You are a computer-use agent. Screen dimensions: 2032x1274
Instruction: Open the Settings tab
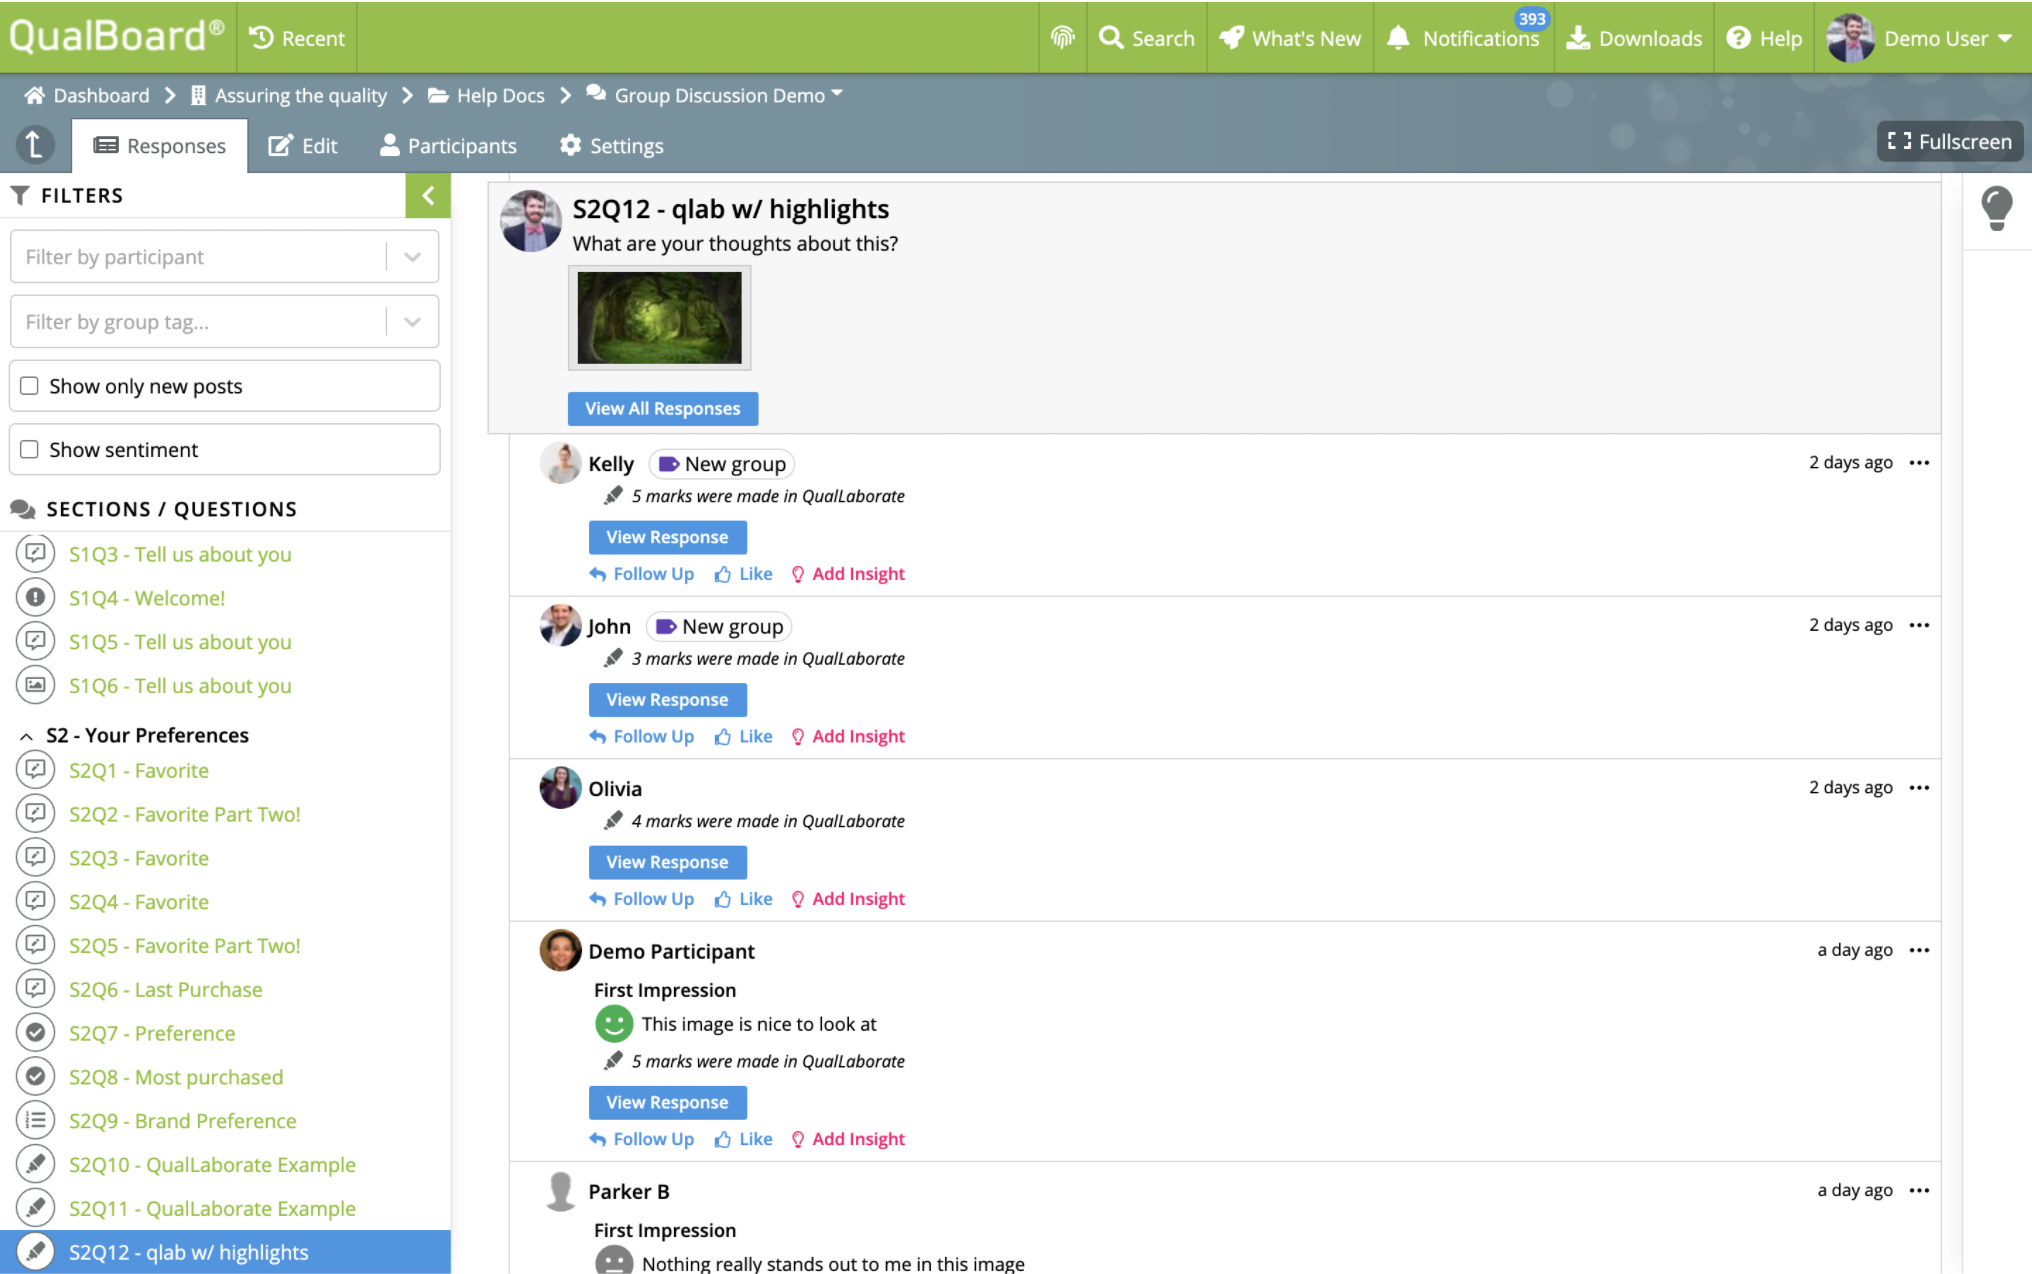(611, 146)
